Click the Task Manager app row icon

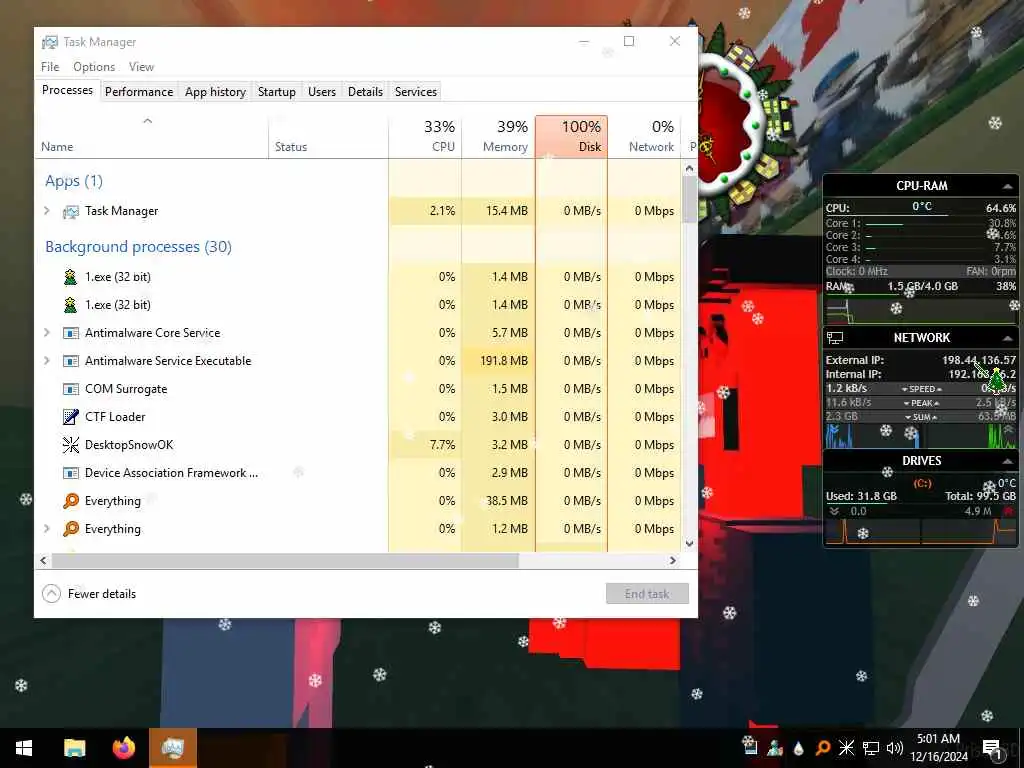71,212
